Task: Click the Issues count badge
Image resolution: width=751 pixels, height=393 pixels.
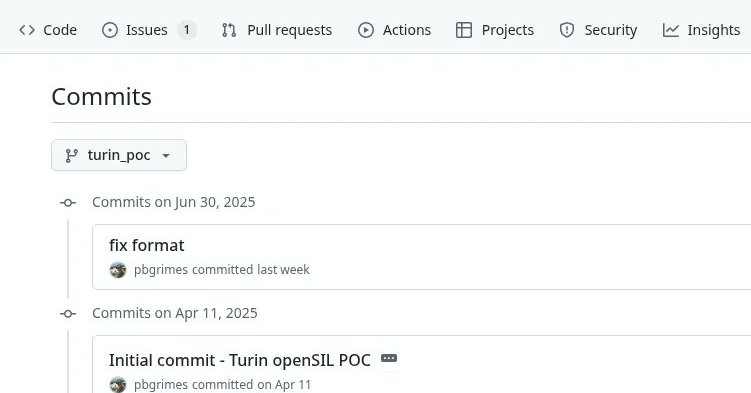Action: [187, 30]
